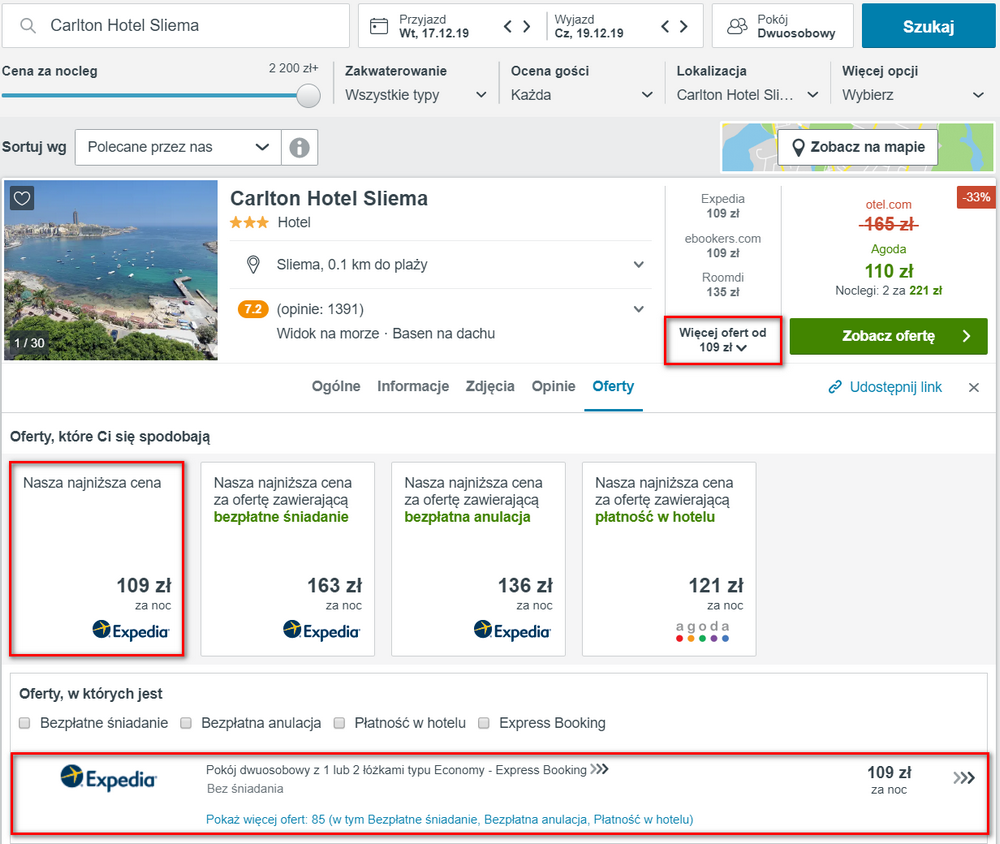Expand the Sortuj wg dropdown
This screenshot has width=1000, height=844.
(178, 147)
